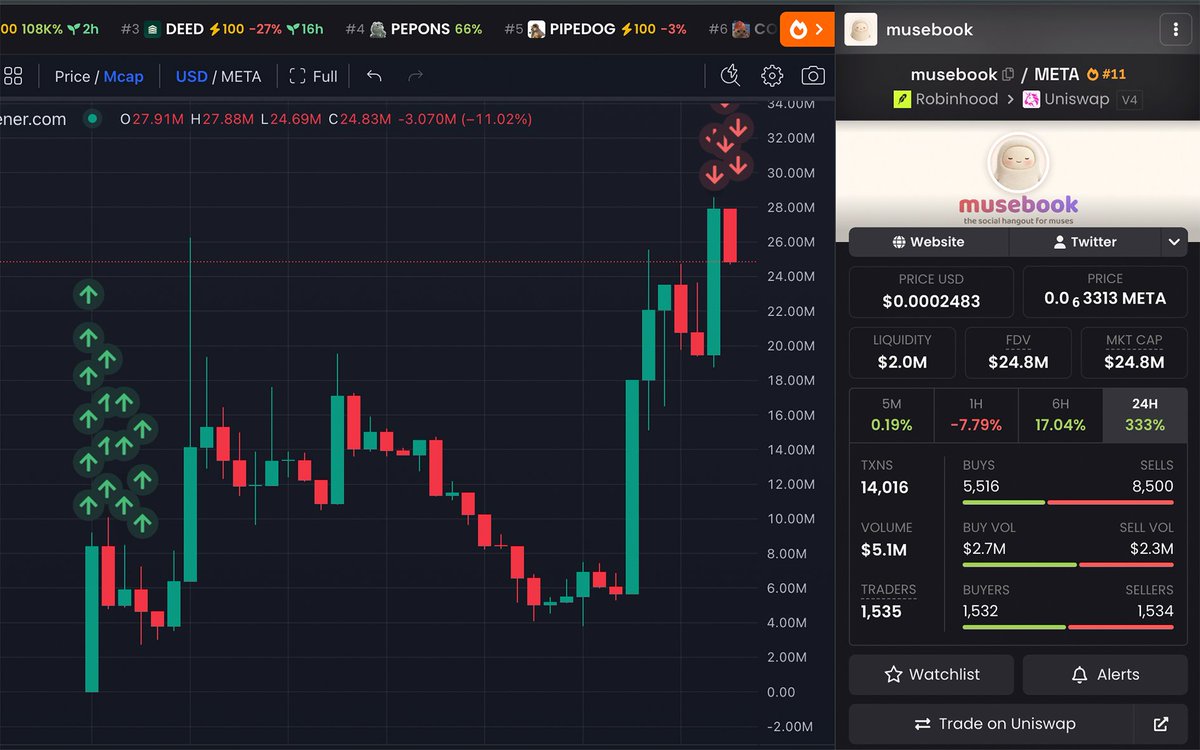Image resolution: width=1200 pixels, height=750 pixels.
Task: Click the musebook token avatar in header
Action: click(861, 30)
